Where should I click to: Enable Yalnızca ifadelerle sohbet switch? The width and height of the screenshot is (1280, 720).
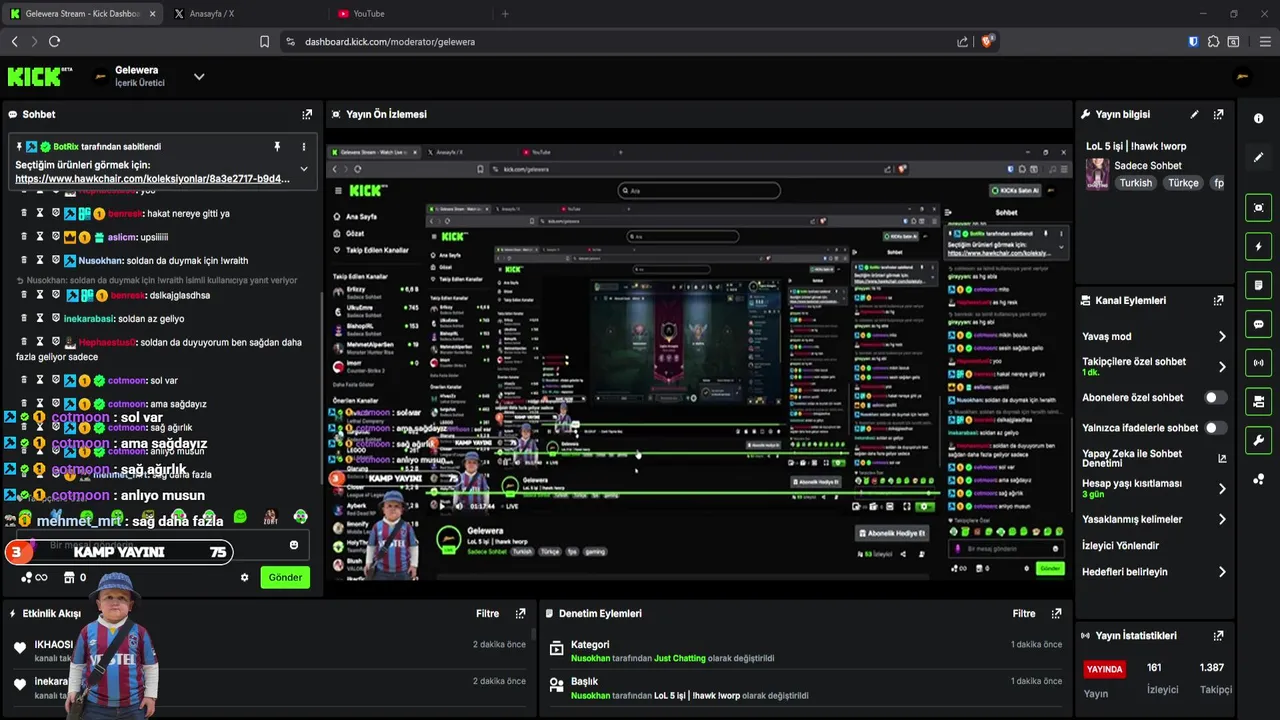1215,428
